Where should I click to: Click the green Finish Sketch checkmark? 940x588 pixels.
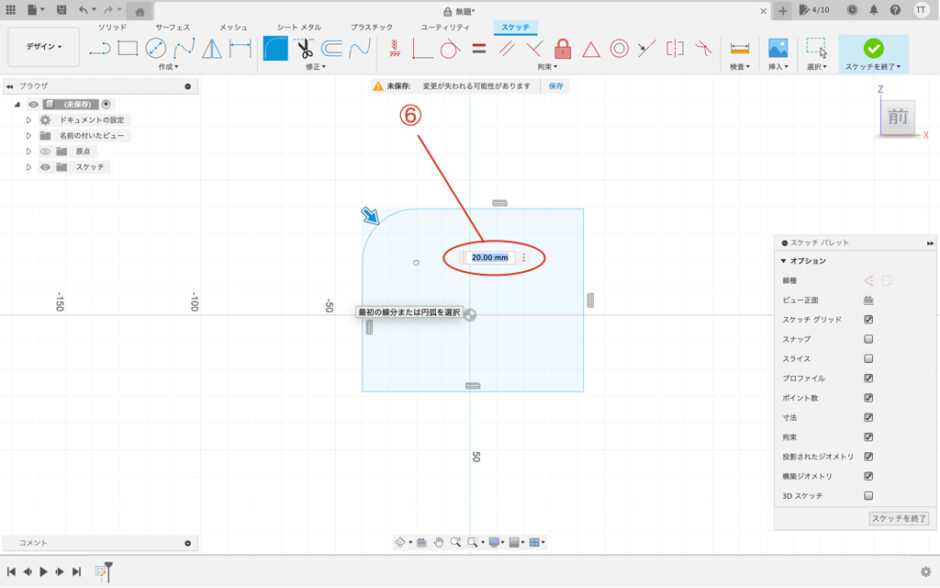coord(873,48)
